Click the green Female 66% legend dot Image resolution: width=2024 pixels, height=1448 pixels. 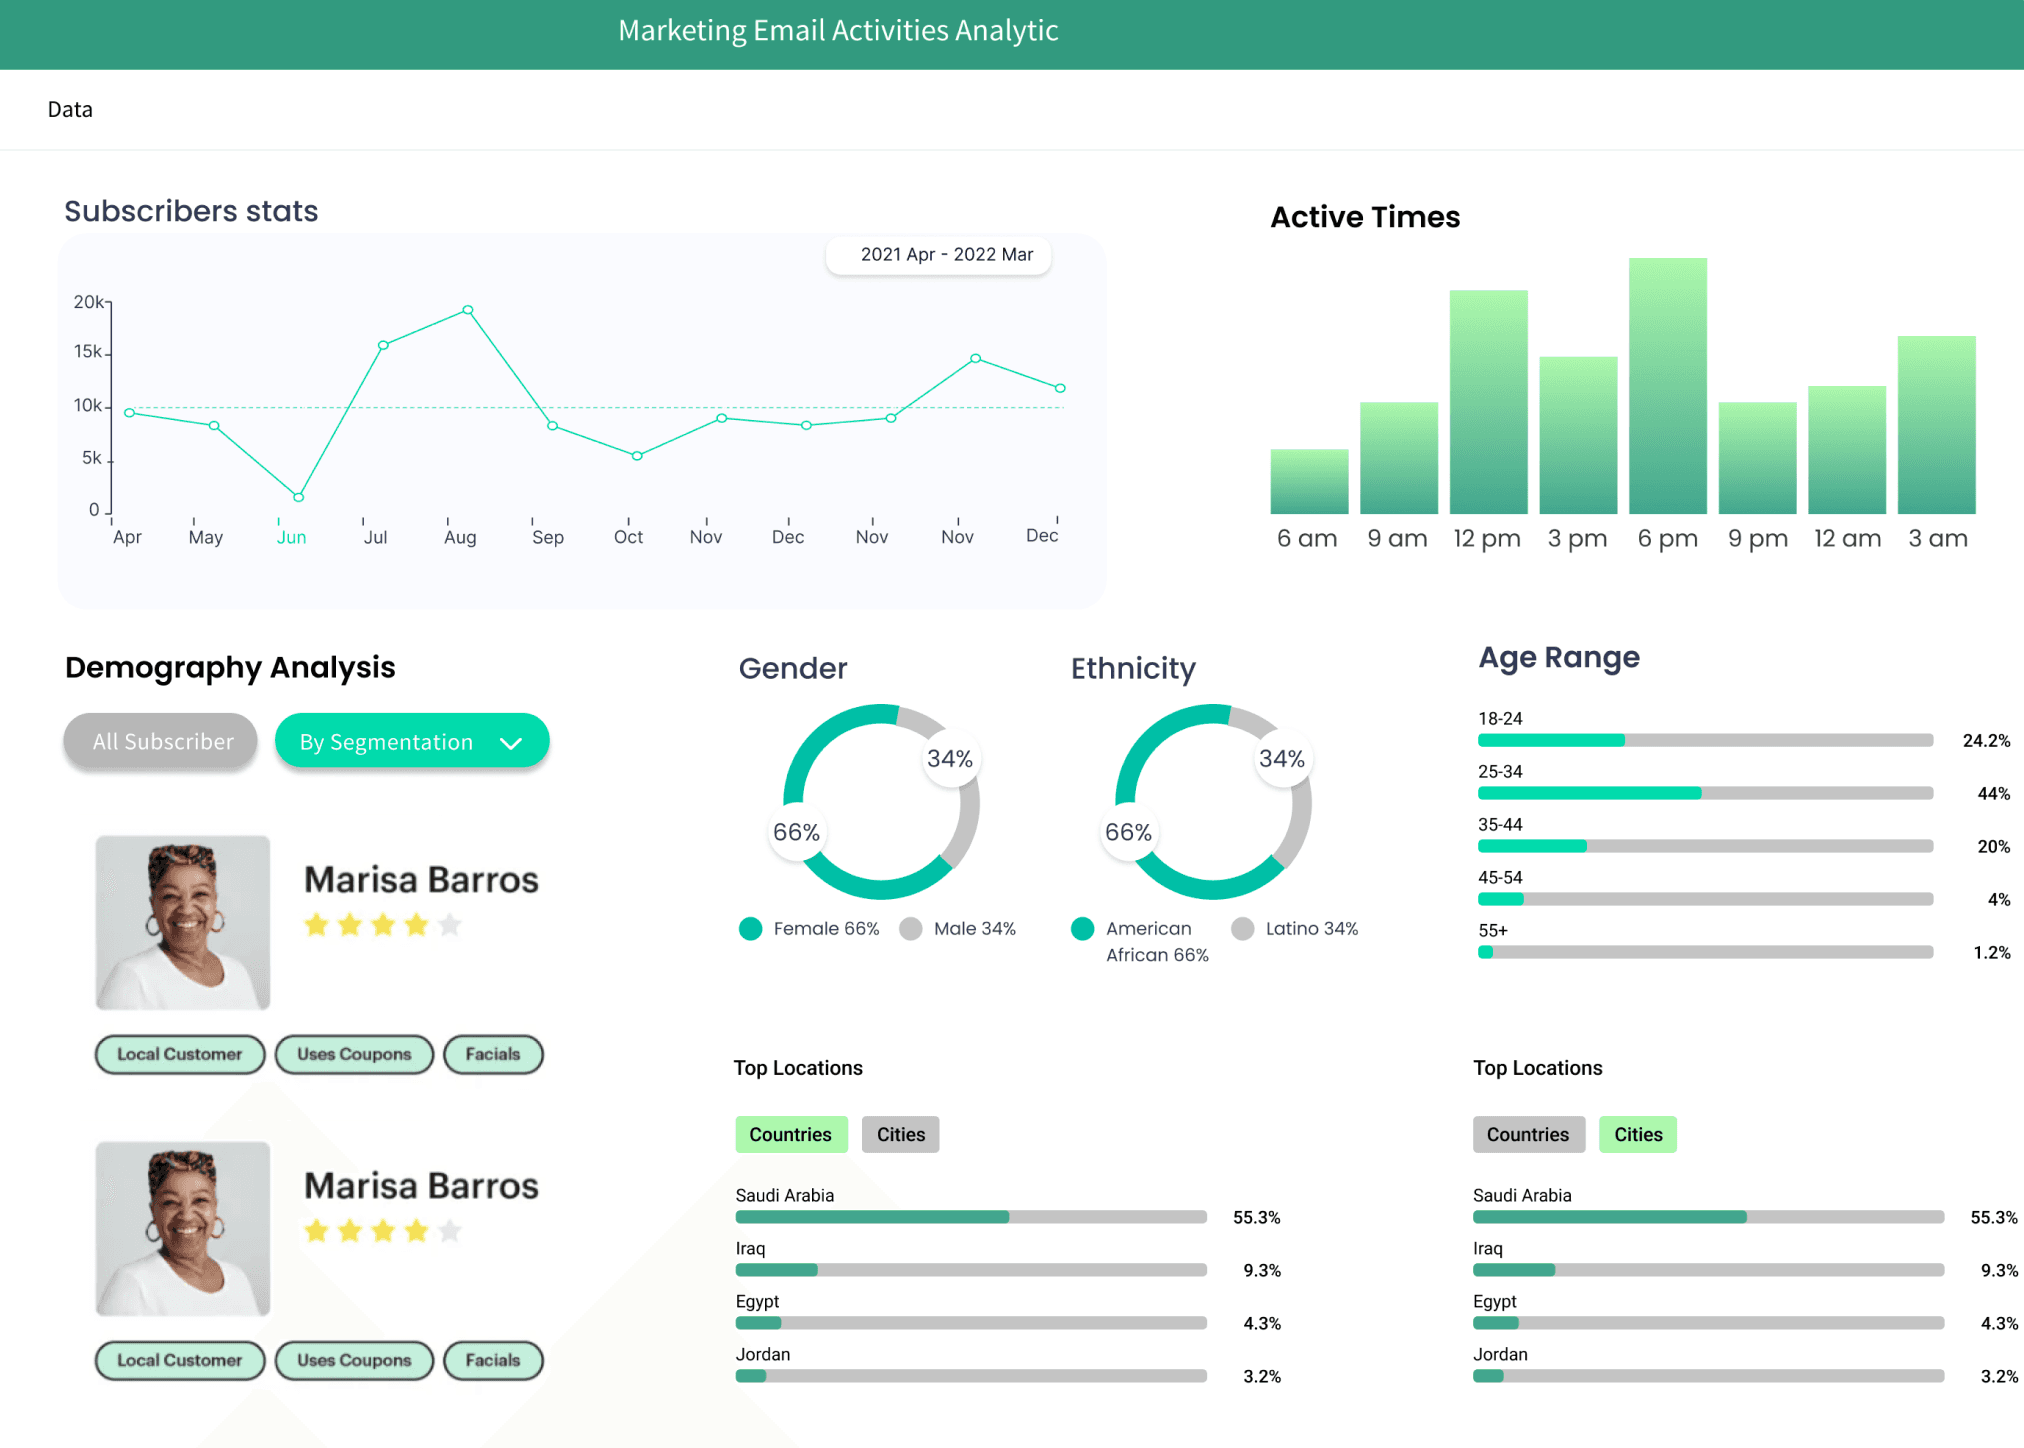tap(750, 929)
